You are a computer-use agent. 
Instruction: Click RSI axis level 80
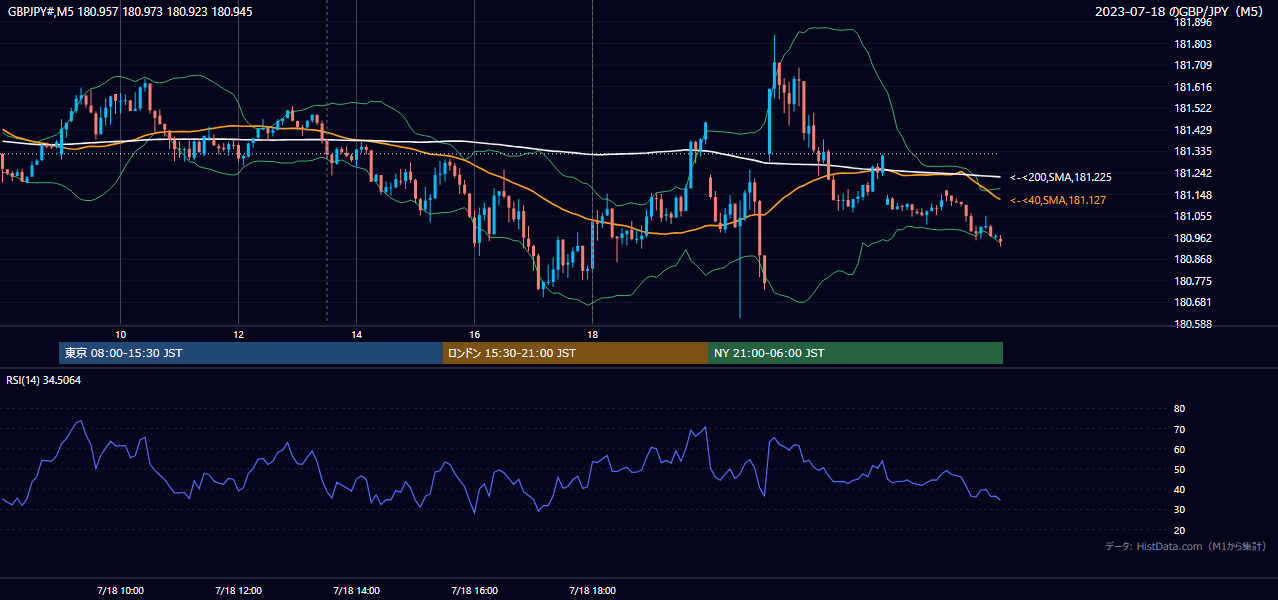[x=1179, y=409]
